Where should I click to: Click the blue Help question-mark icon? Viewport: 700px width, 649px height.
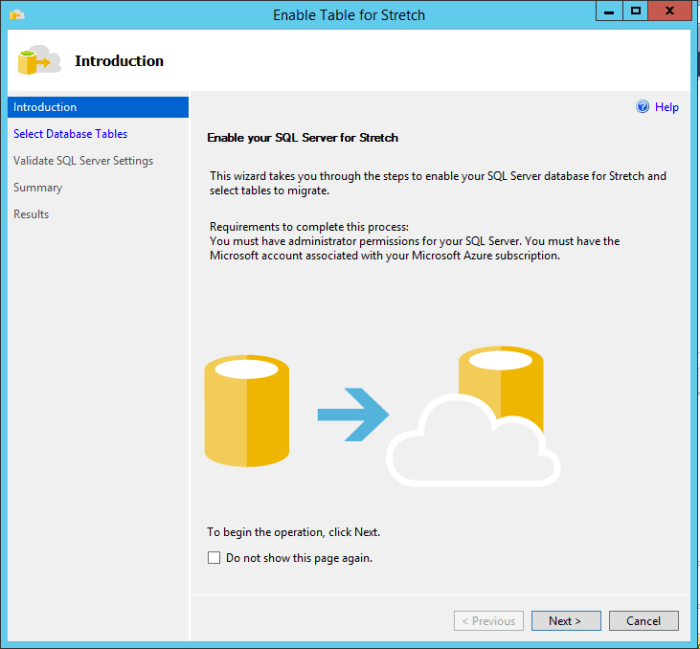(642, 107)
